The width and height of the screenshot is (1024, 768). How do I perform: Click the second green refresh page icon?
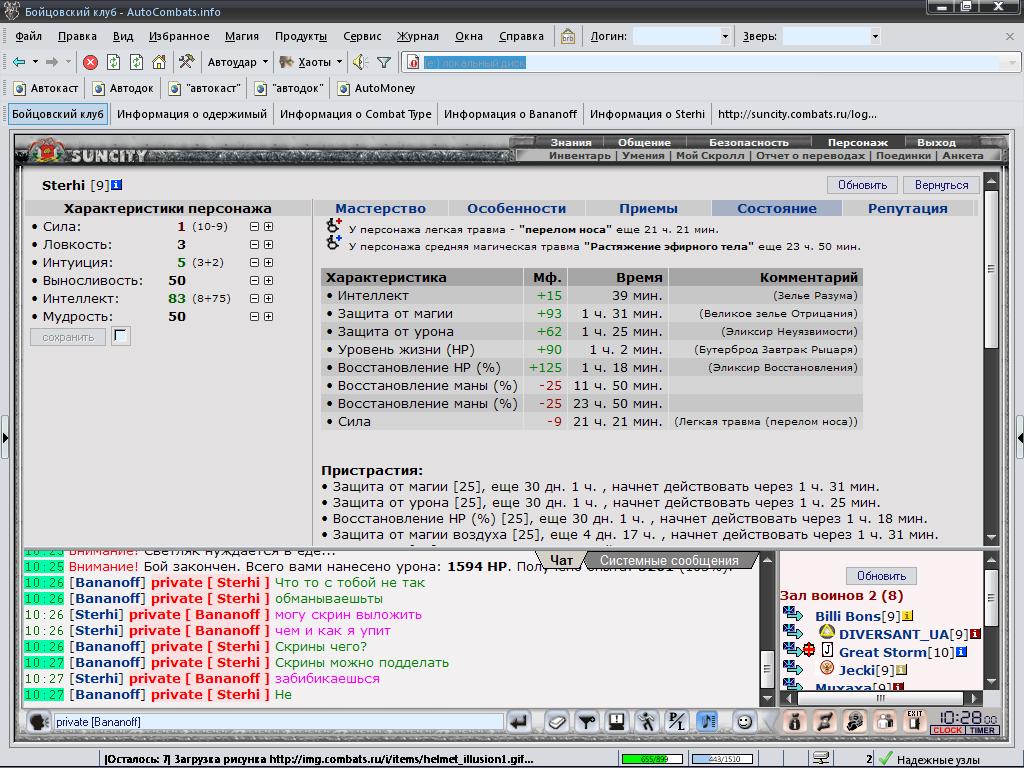coord(136,62)
